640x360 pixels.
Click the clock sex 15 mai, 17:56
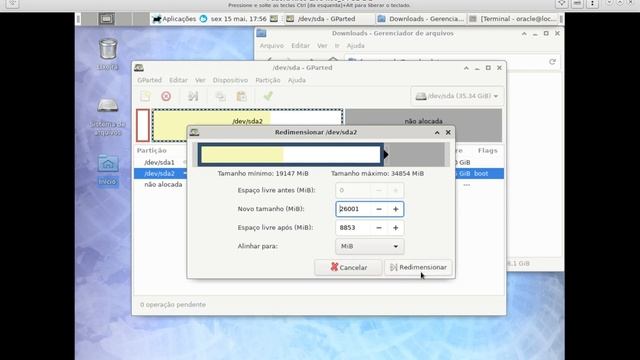(x=238, y=19)
